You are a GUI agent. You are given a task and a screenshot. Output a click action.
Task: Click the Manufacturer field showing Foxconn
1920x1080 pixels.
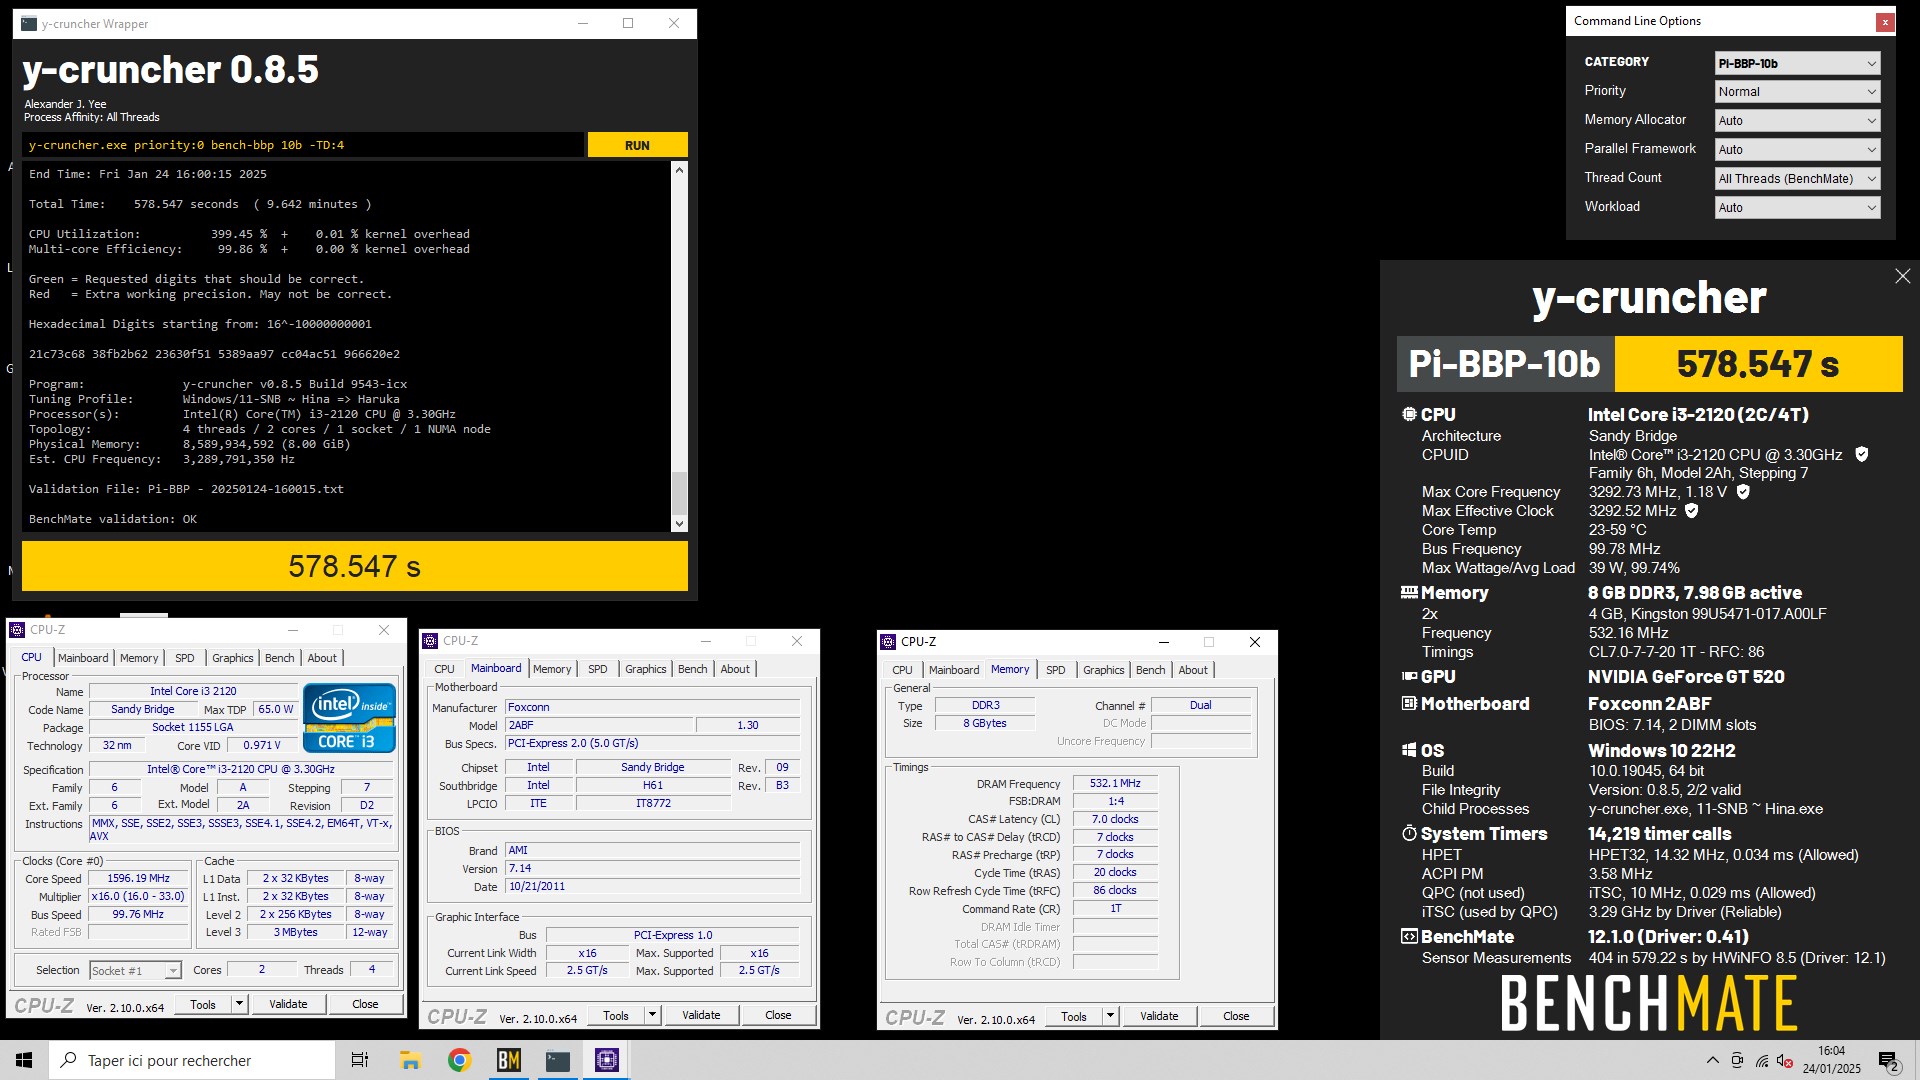tap(652, 707)
